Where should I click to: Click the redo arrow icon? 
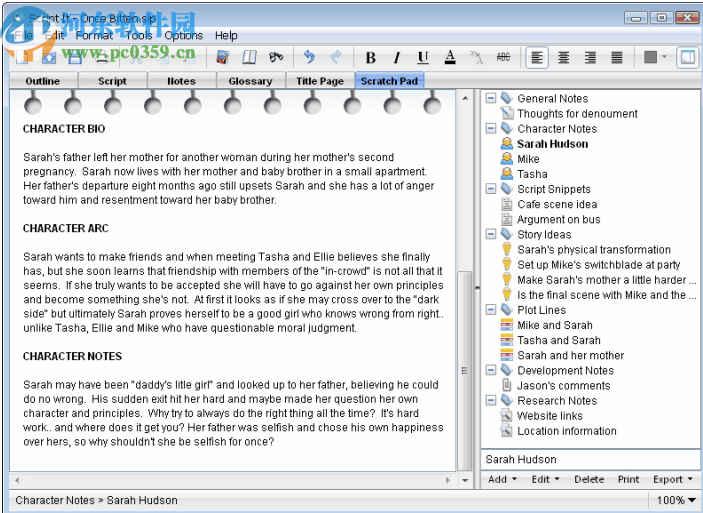(x=336, y=57)
